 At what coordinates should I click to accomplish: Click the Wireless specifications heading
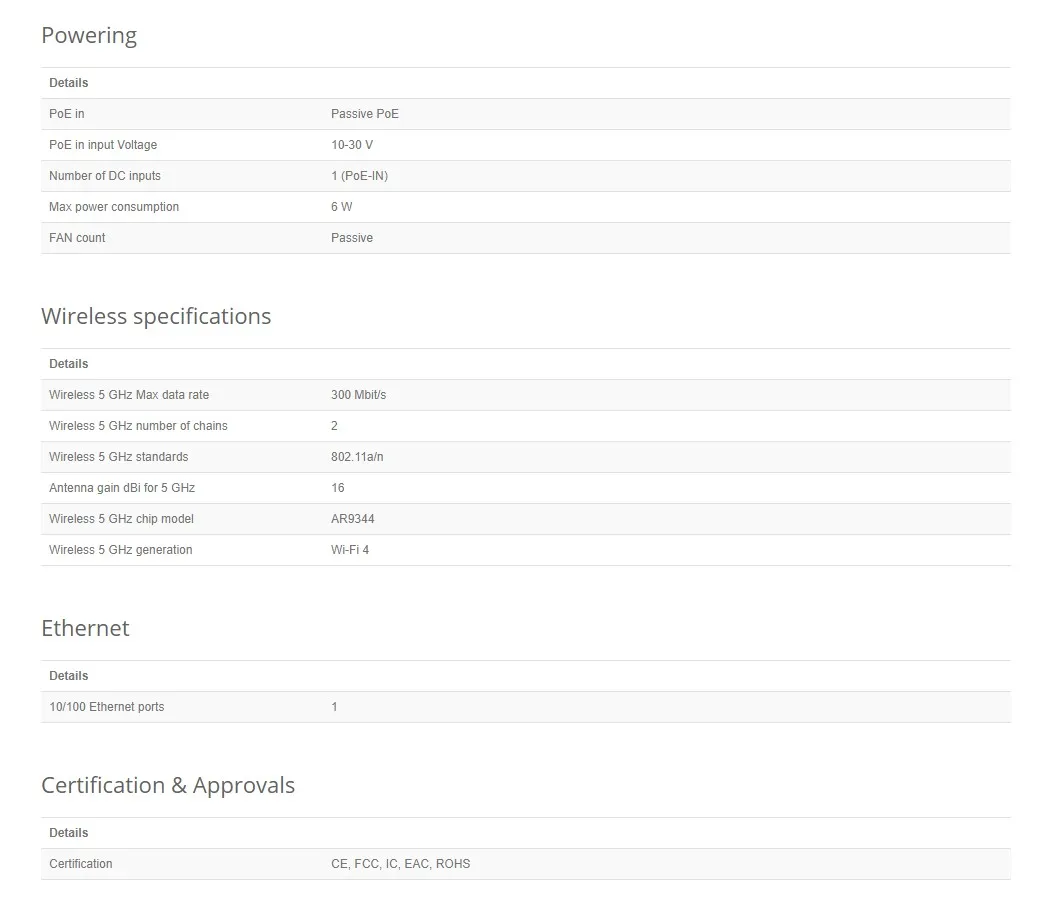pos(156,317)
